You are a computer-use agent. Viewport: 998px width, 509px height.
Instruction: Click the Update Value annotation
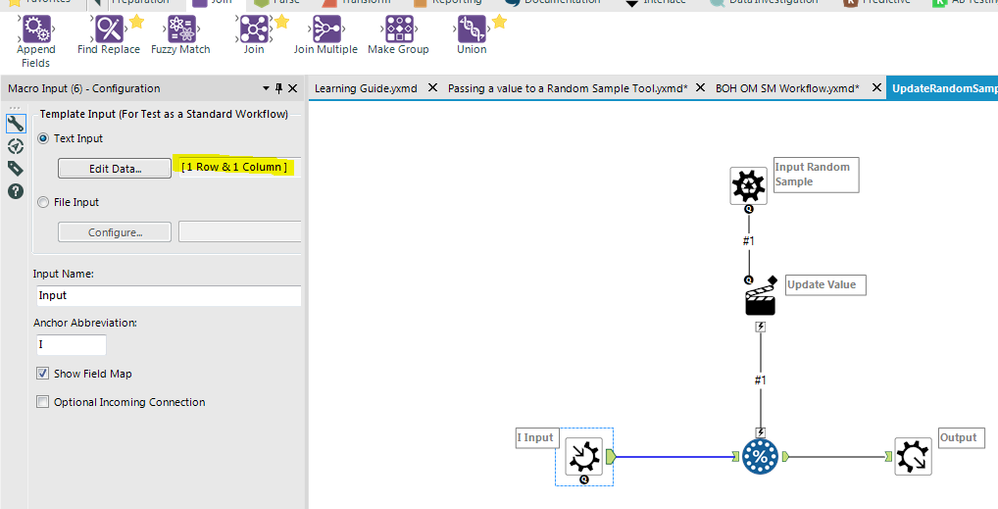pos(826,284)
